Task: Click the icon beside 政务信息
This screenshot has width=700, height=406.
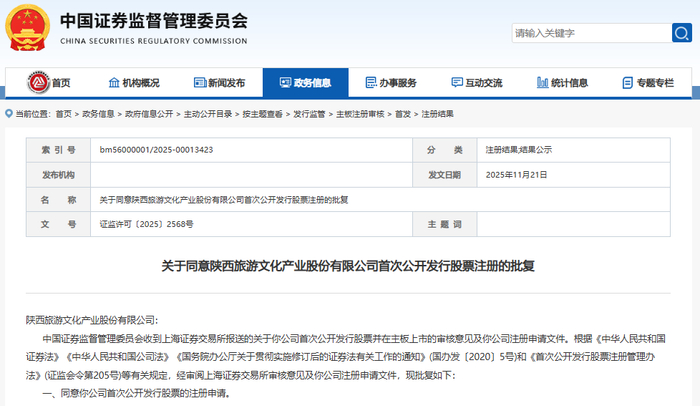Action: pos(285,83)
